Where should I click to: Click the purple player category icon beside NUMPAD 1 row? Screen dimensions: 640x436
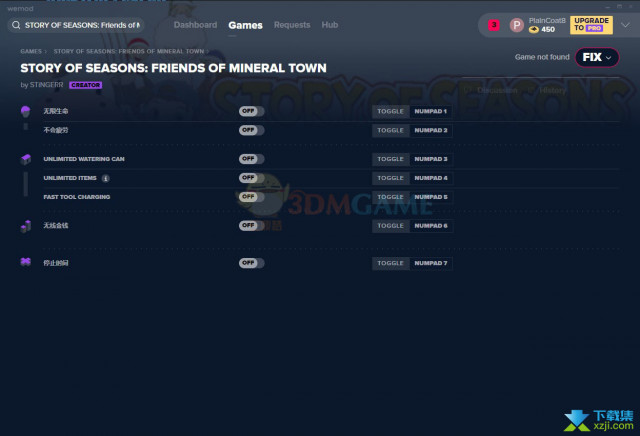(25, 111)
